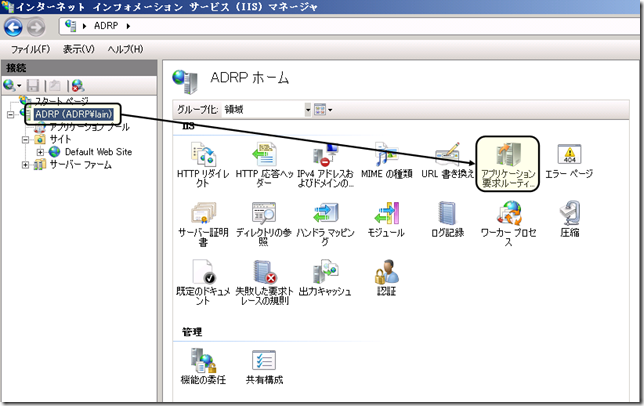Image resolution: width=644 pixels, height=406 pixels.
Task: Open アプリケーション要求ルーティング feature icon
Action: coord(508,164)
